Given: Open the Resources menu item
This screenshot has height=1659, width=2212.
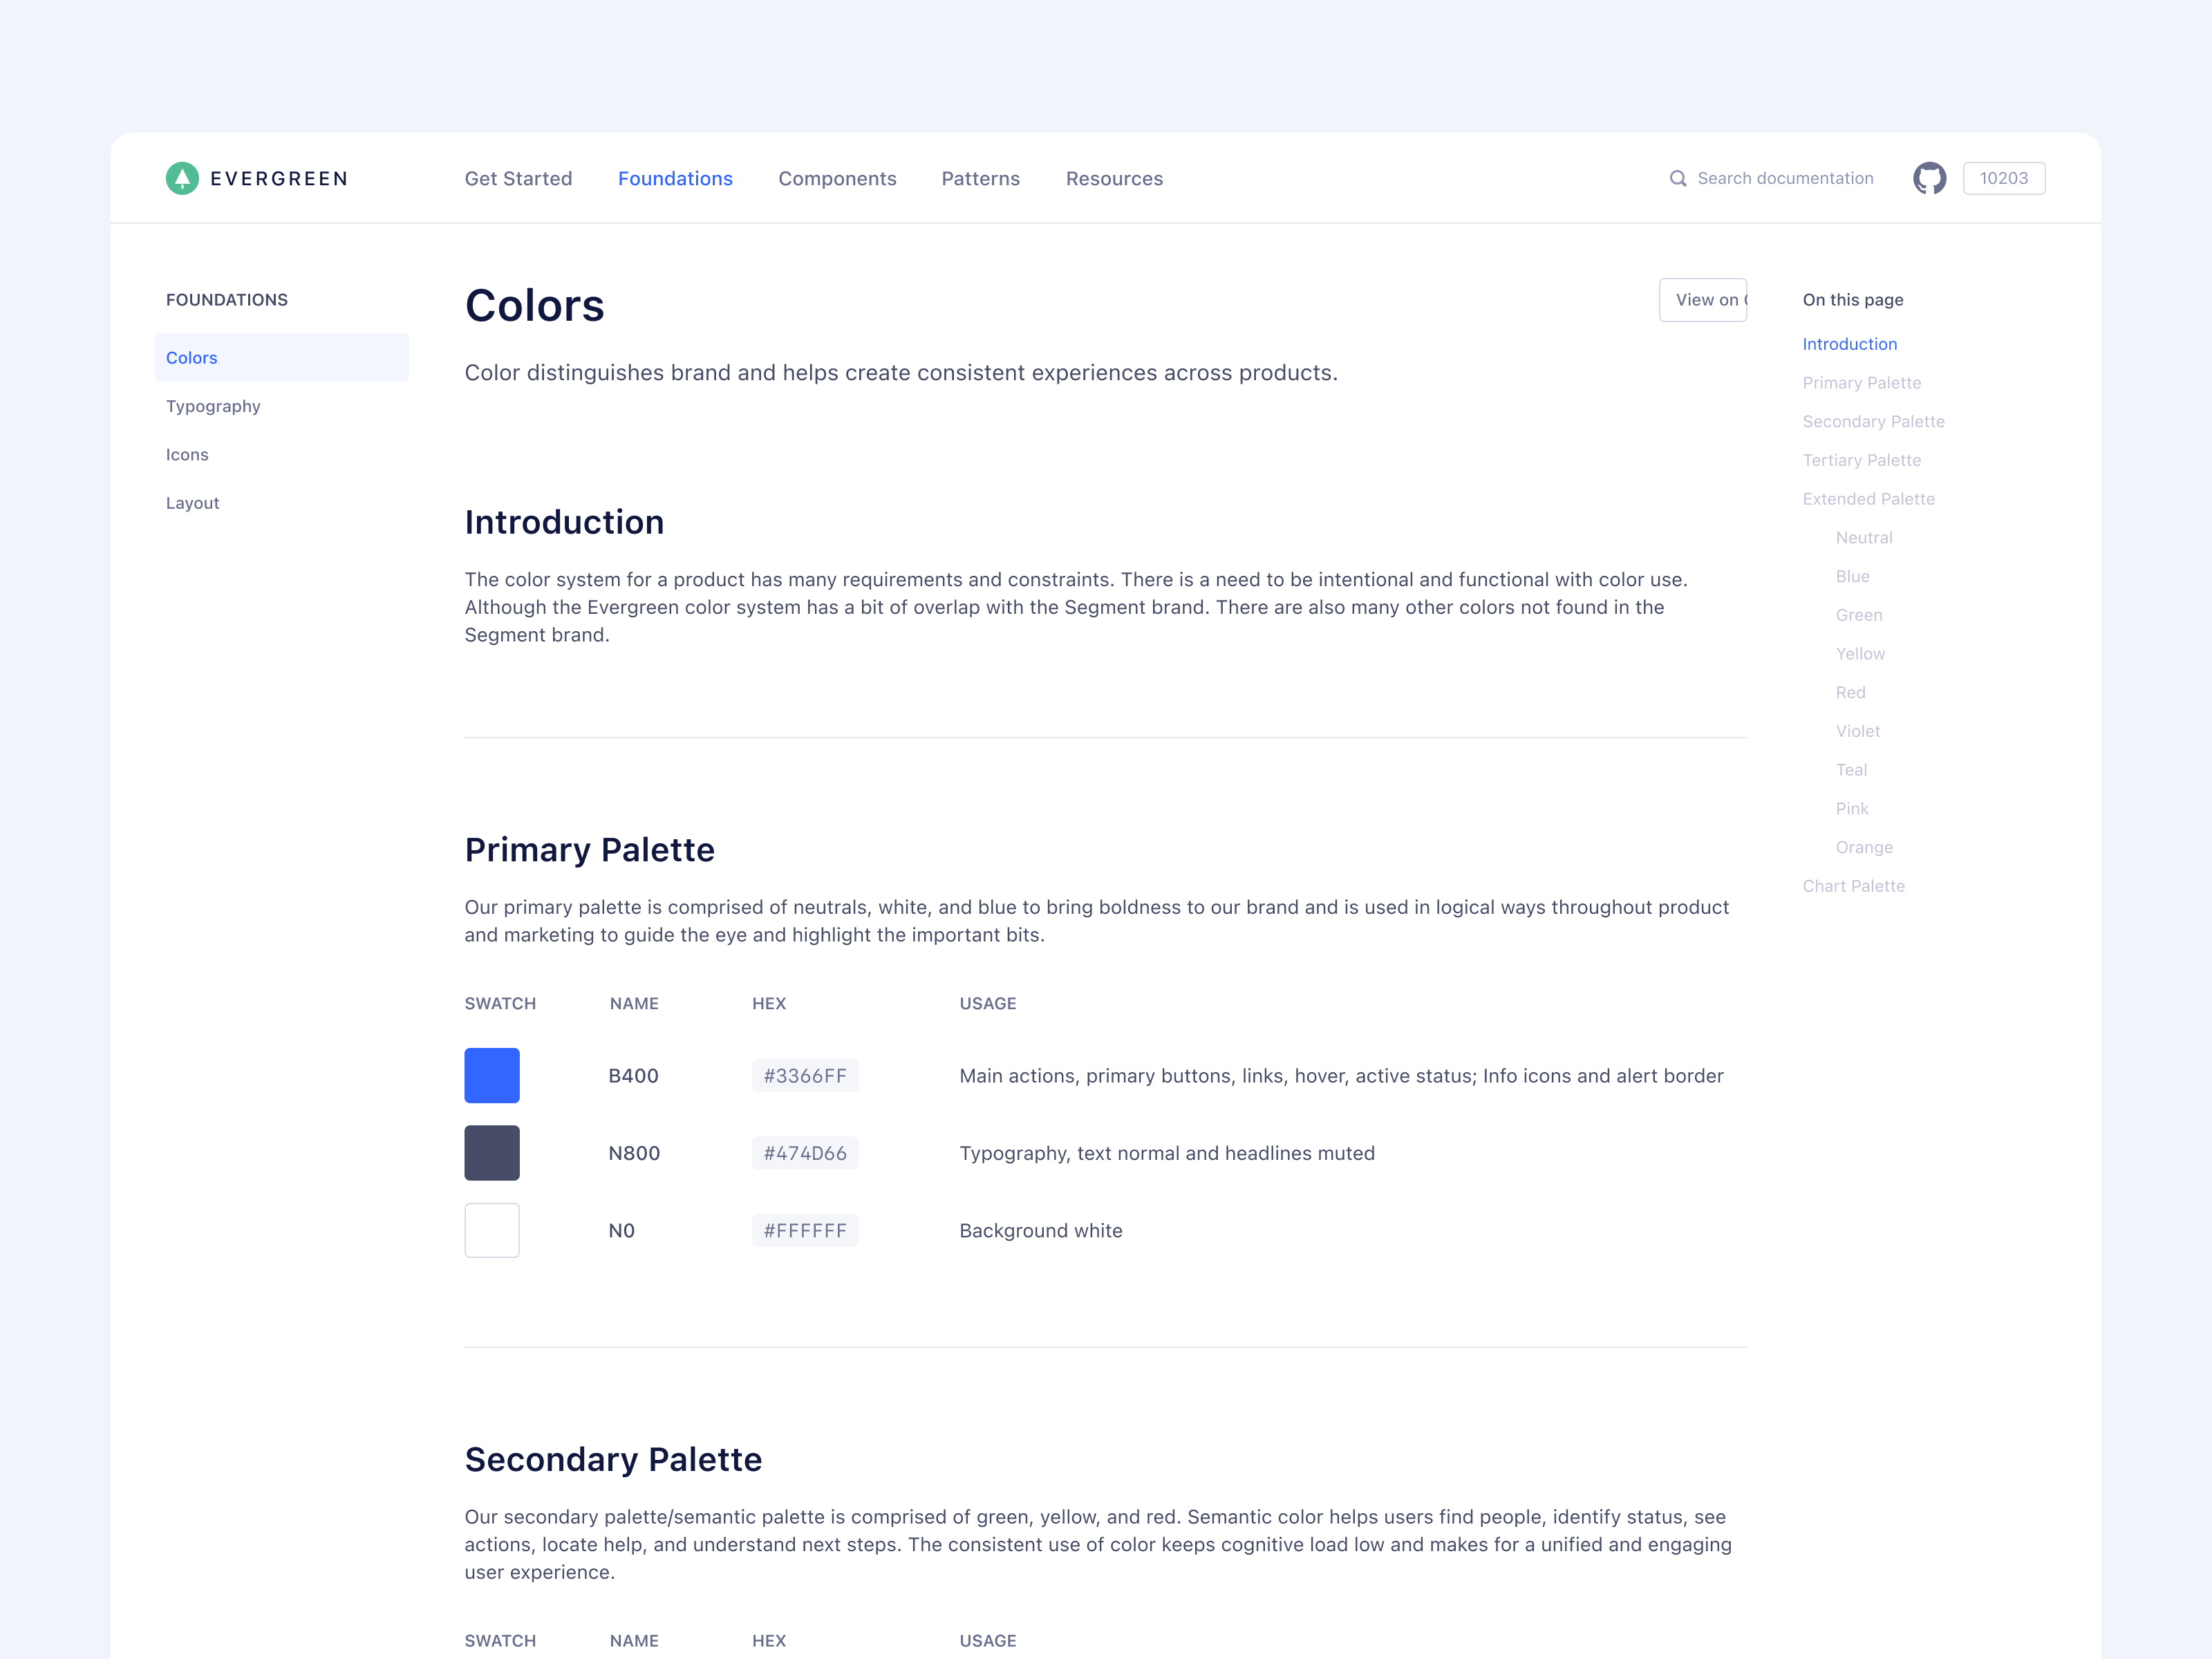Looking at the screenshot, I should [1114, 178].
